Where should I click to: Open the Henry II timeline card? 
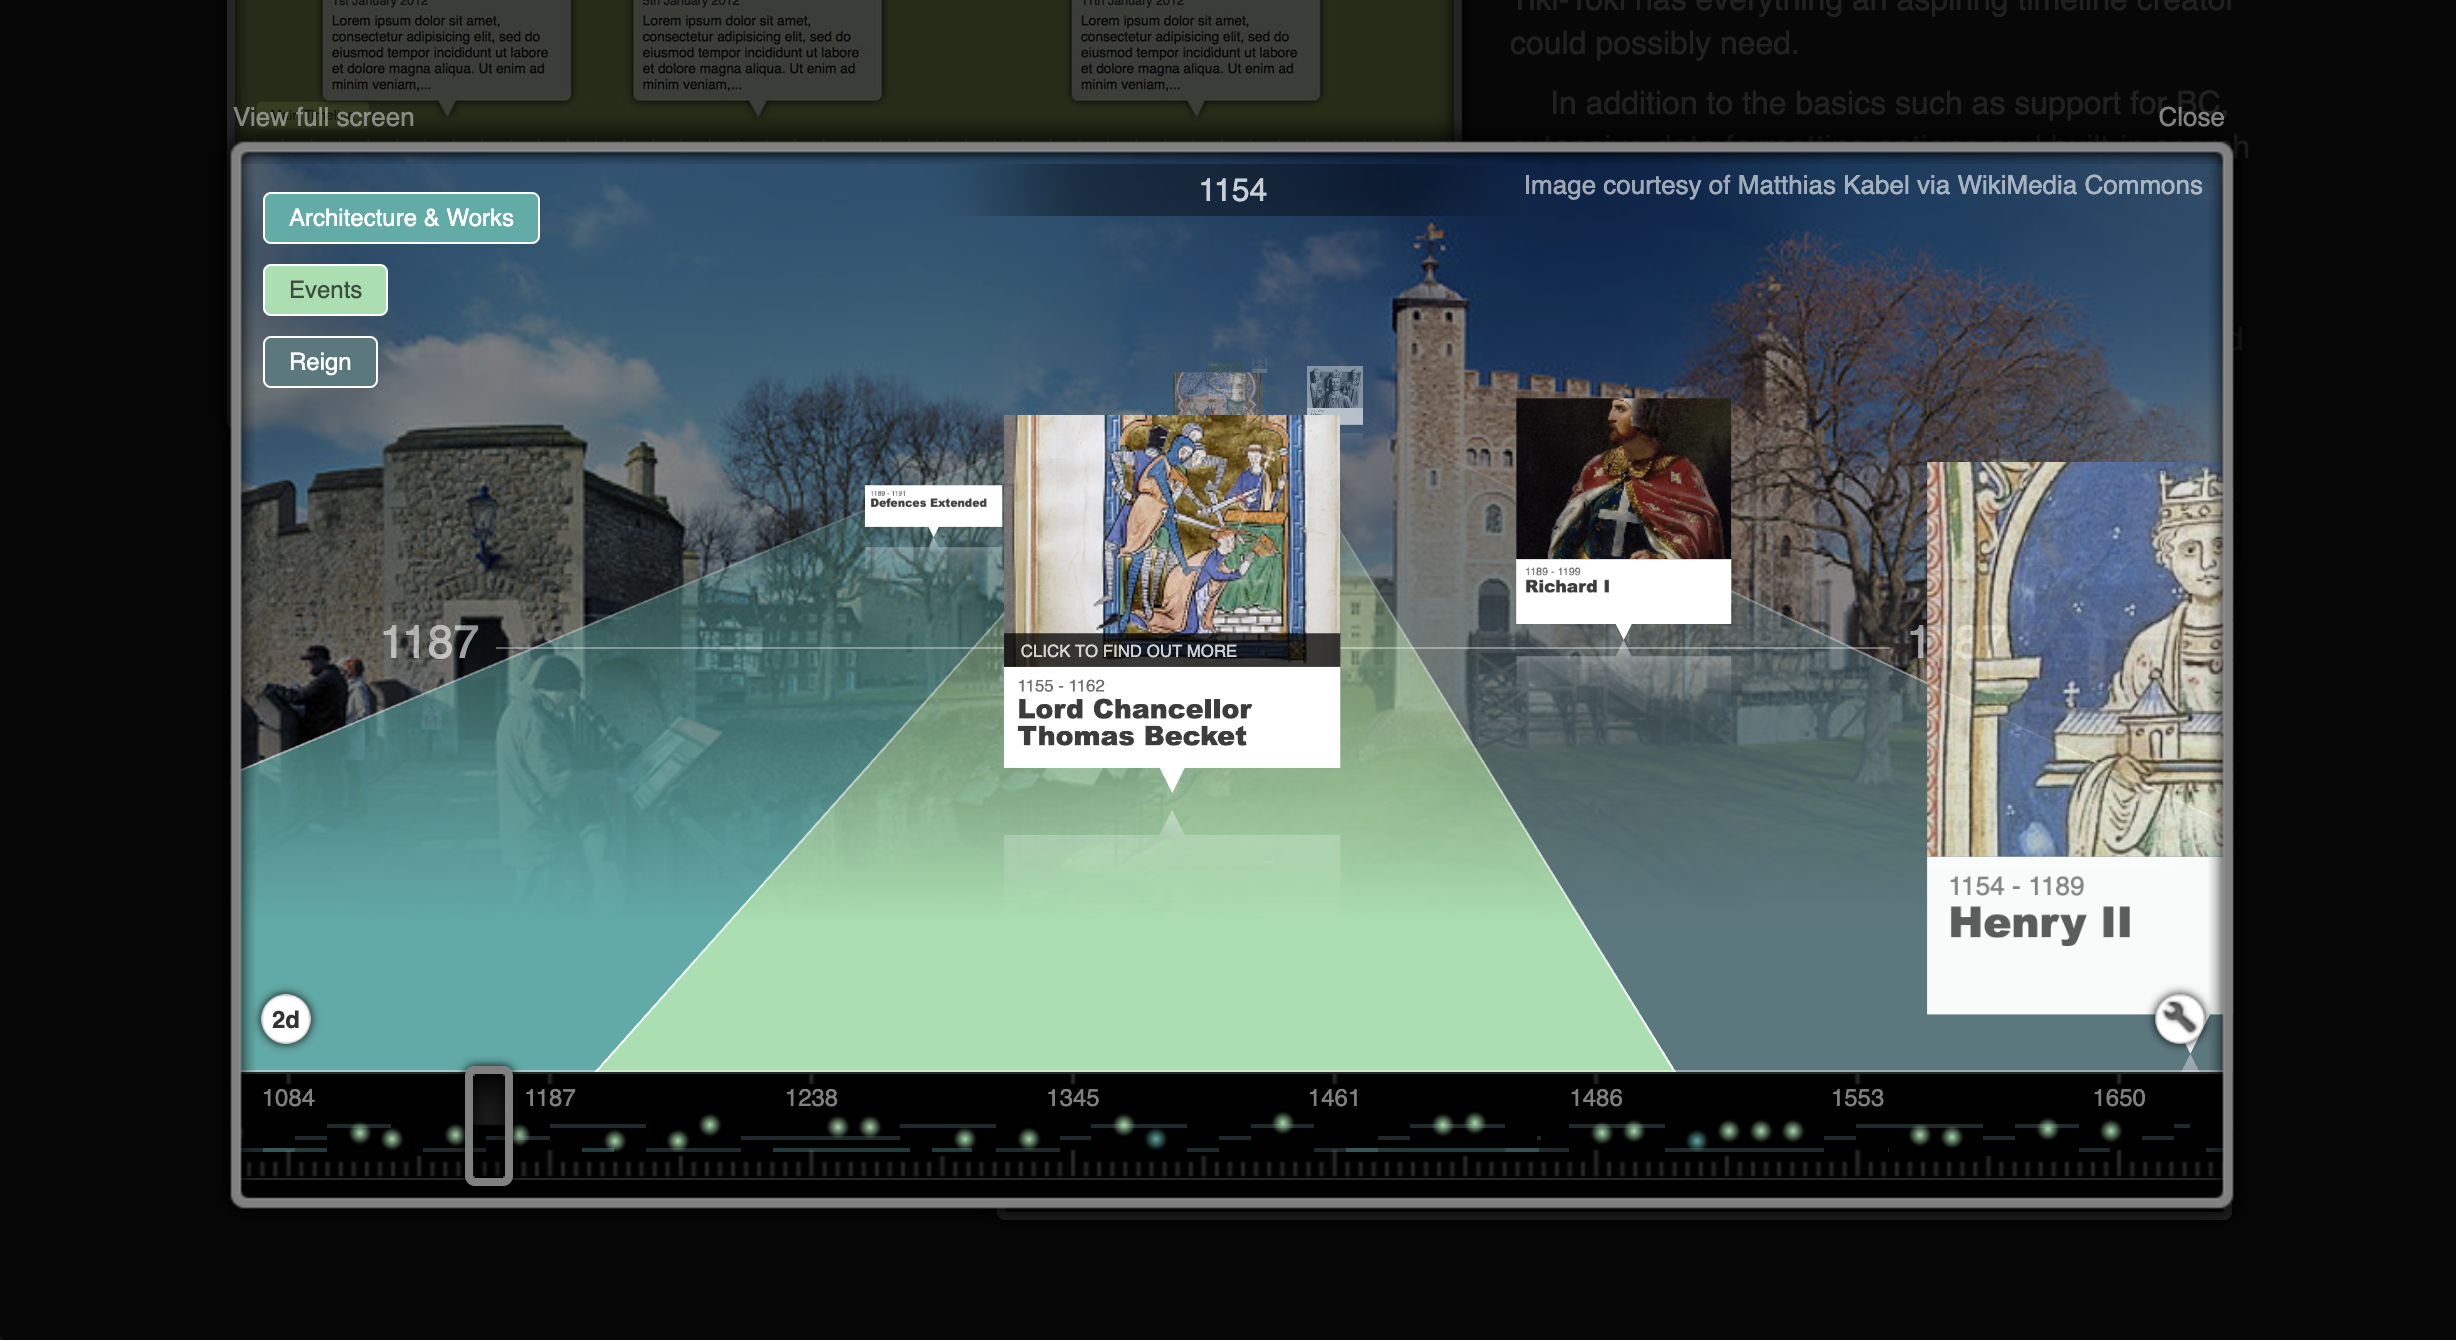coord(2075,738)
